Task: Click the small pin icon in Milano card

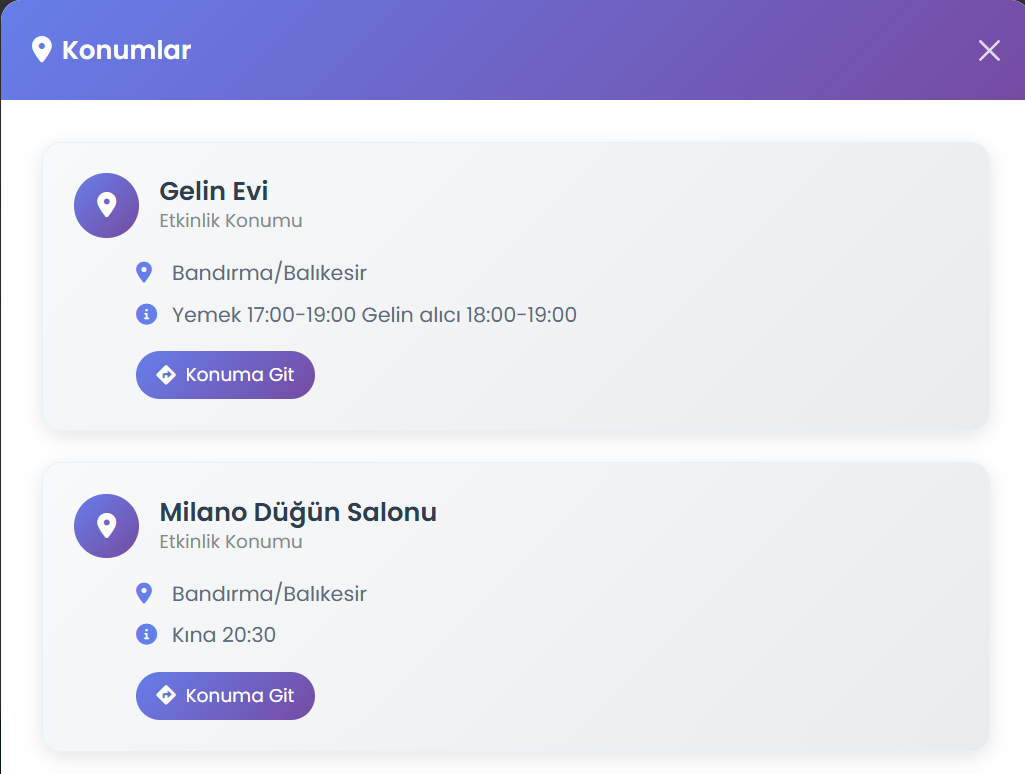Action: point(144,594)
